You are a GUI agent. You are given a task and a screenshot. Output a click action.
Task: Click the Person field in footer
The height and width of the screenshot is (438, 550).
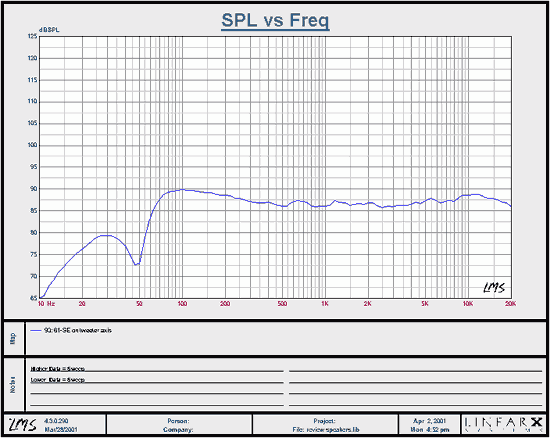coord(179,421)
